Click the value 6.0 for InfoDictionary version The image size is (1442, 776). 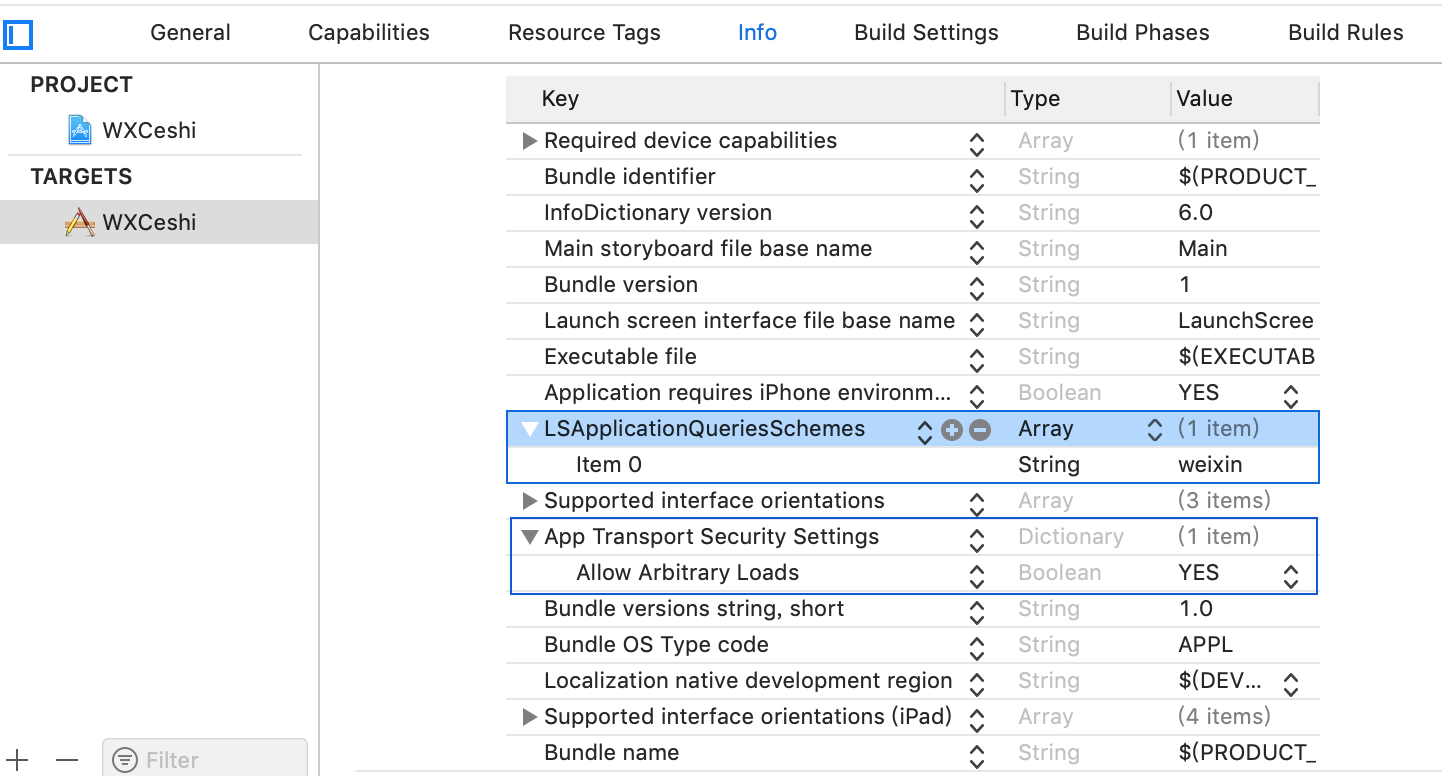tap(1195, 213)
